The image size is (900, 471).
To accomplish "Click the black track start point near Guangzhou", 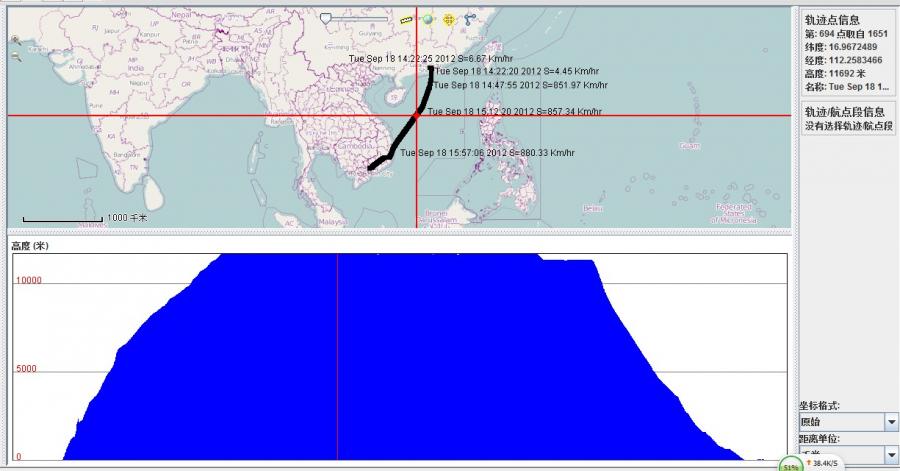I will [x=430, y=69].
